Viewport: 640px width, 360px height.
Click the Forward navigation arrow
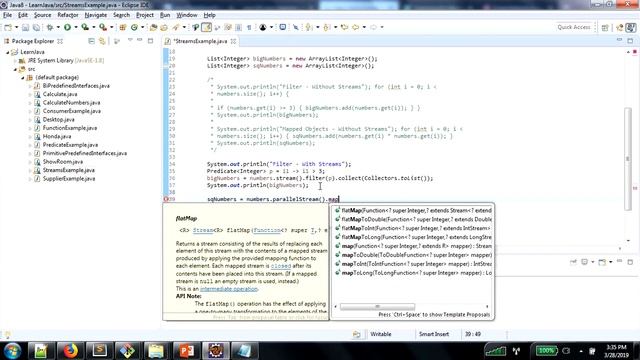373,27
